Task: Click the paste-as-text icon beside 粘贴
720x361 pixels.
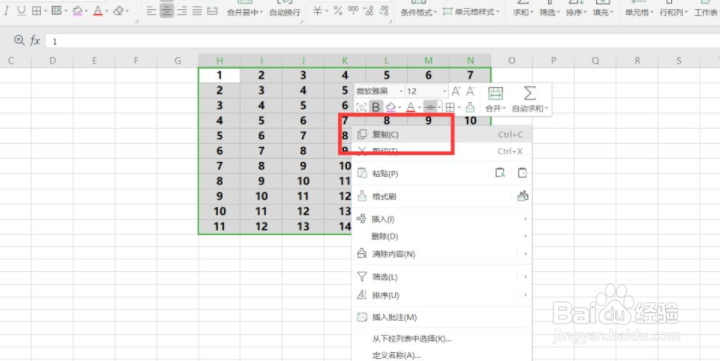Action: pos(500,173)
